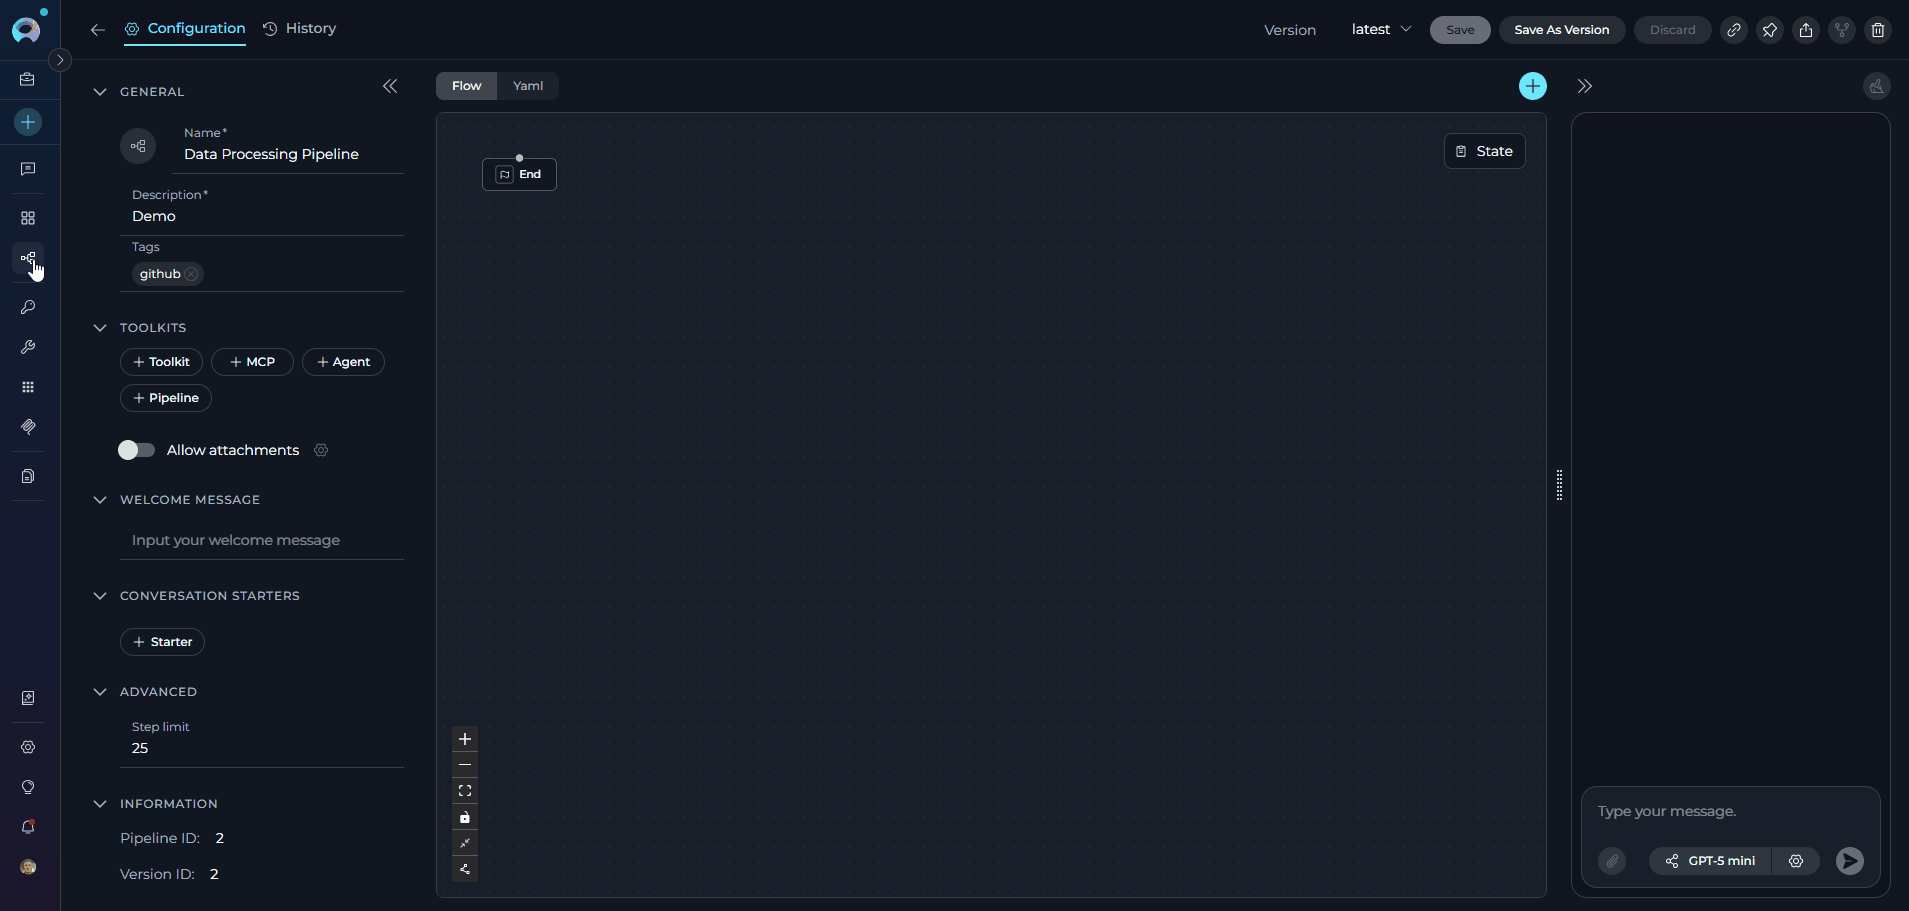This screenshot has width=1909, height=911.
Task: Open the History tab
Action: pyautogui.click(x=300, y=28)
